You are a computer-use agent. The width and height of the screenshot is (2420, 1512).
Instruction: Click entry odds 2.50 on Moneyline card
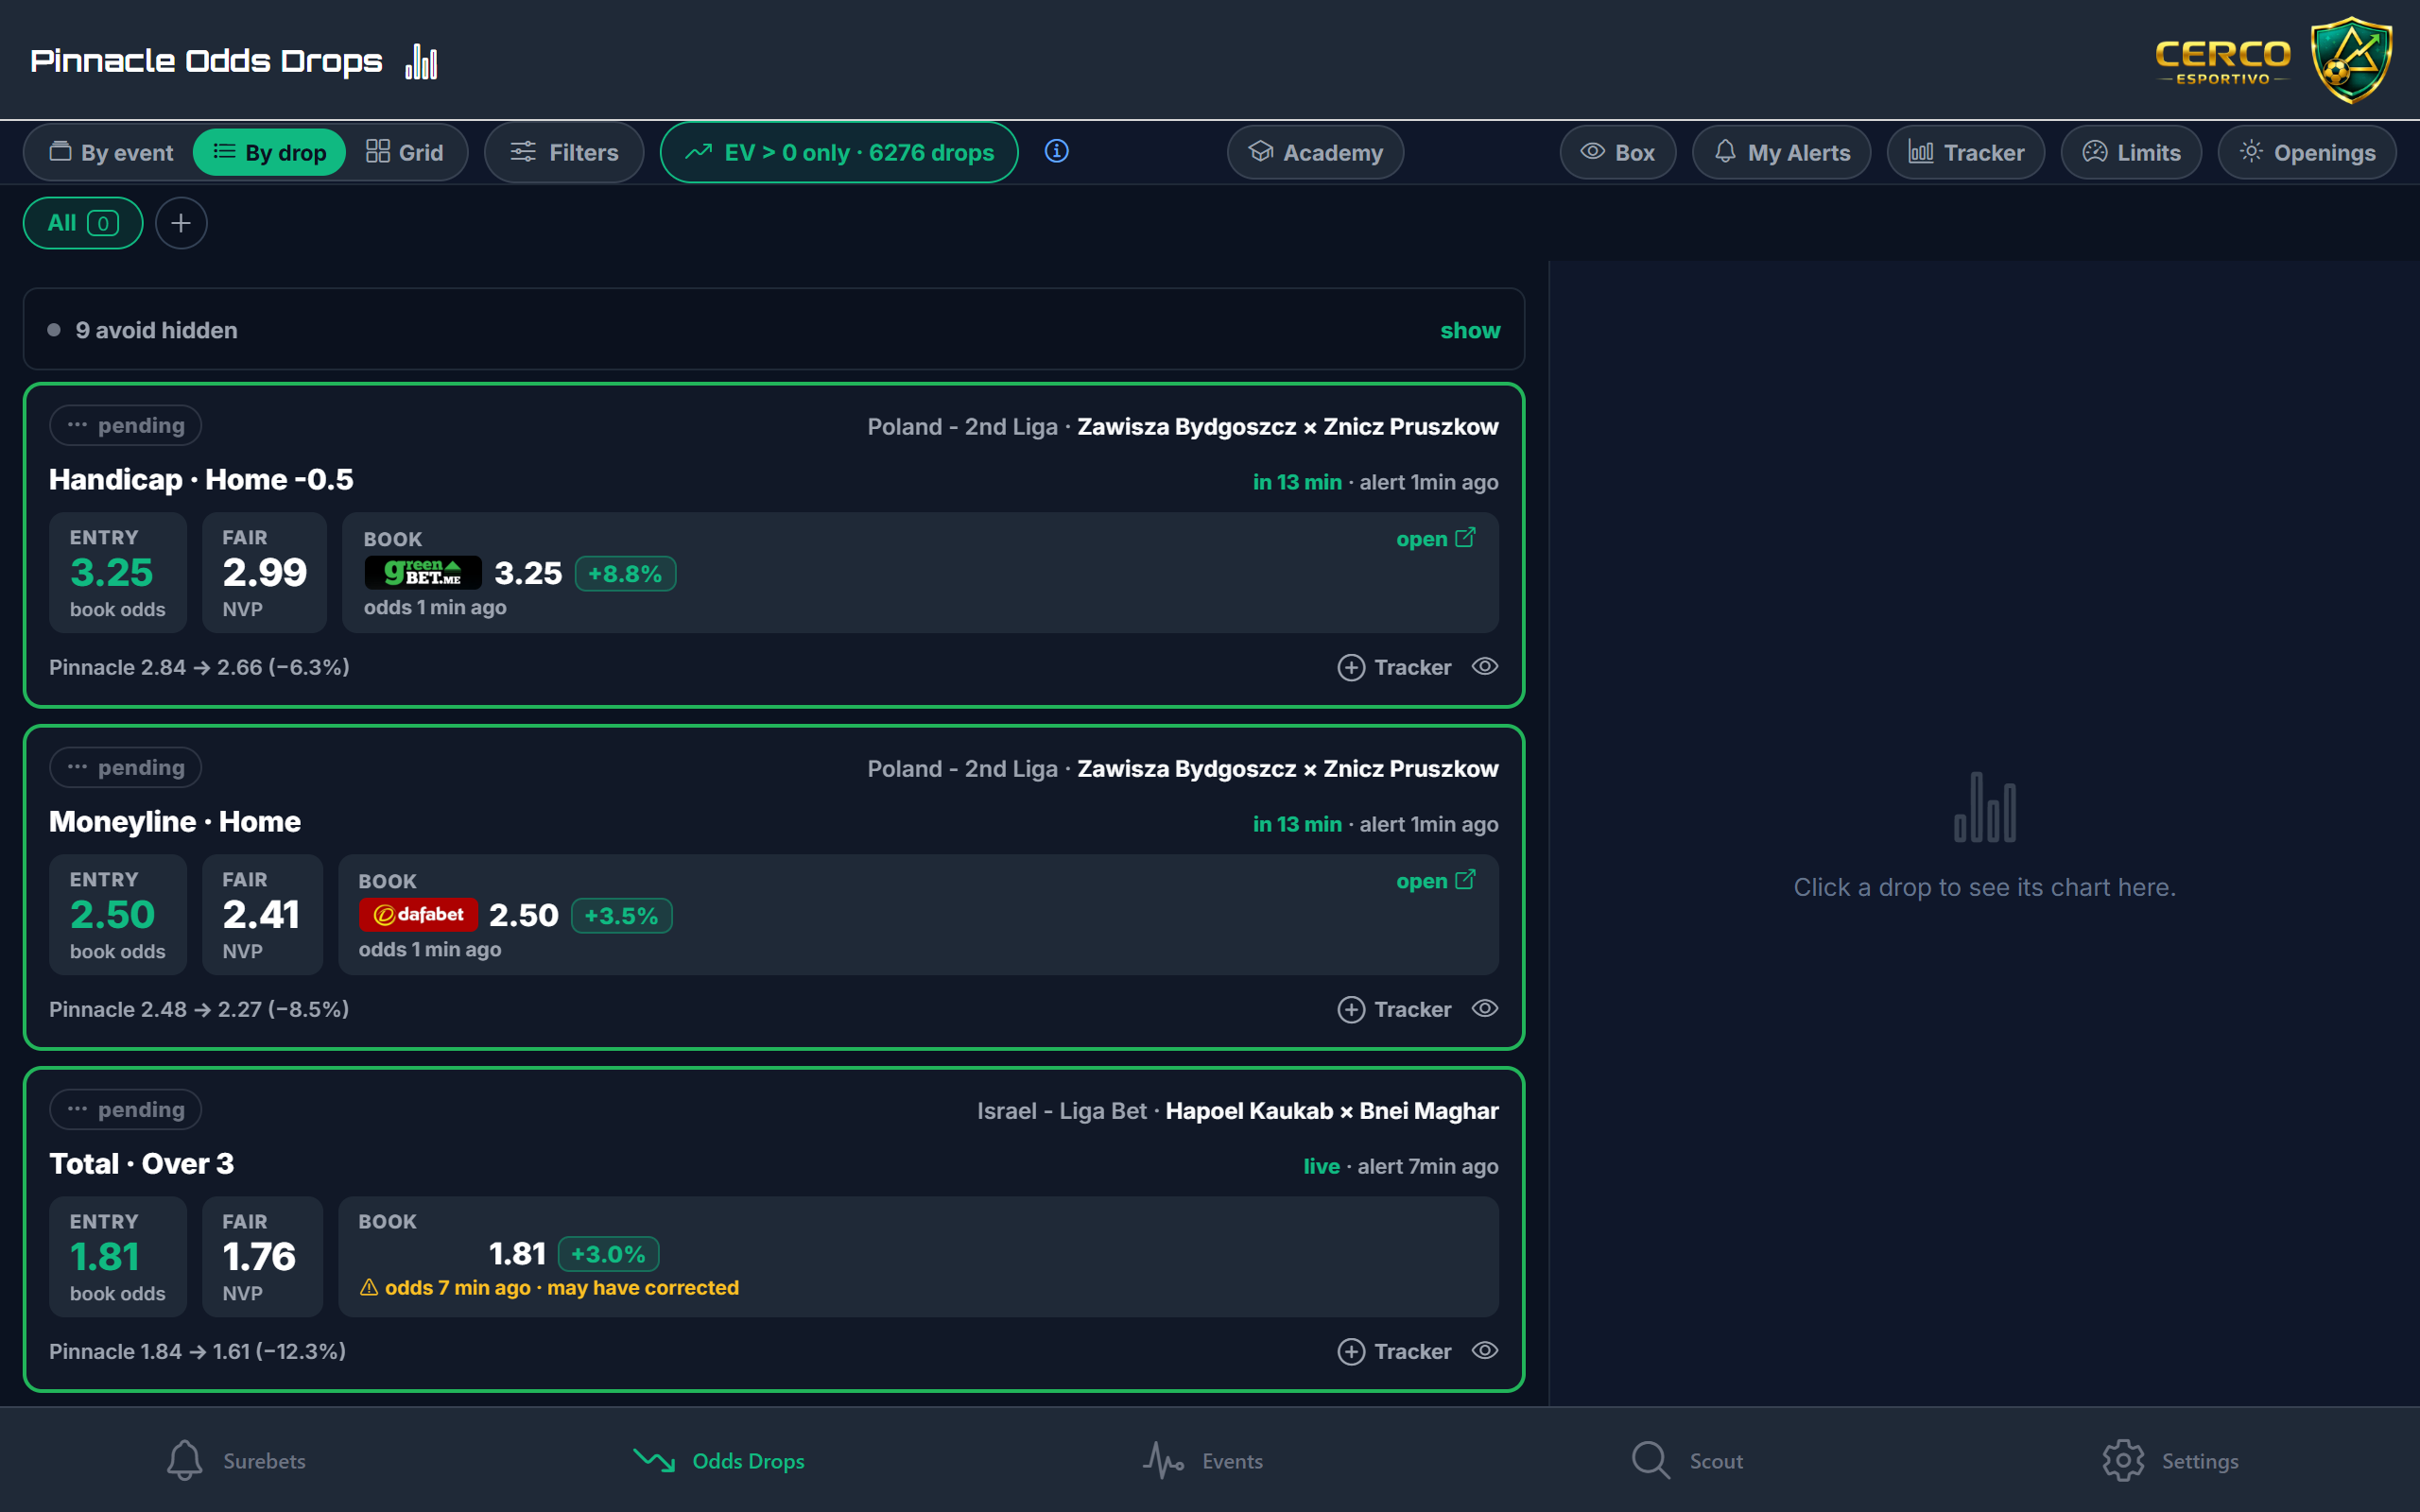tap(118, 914)
